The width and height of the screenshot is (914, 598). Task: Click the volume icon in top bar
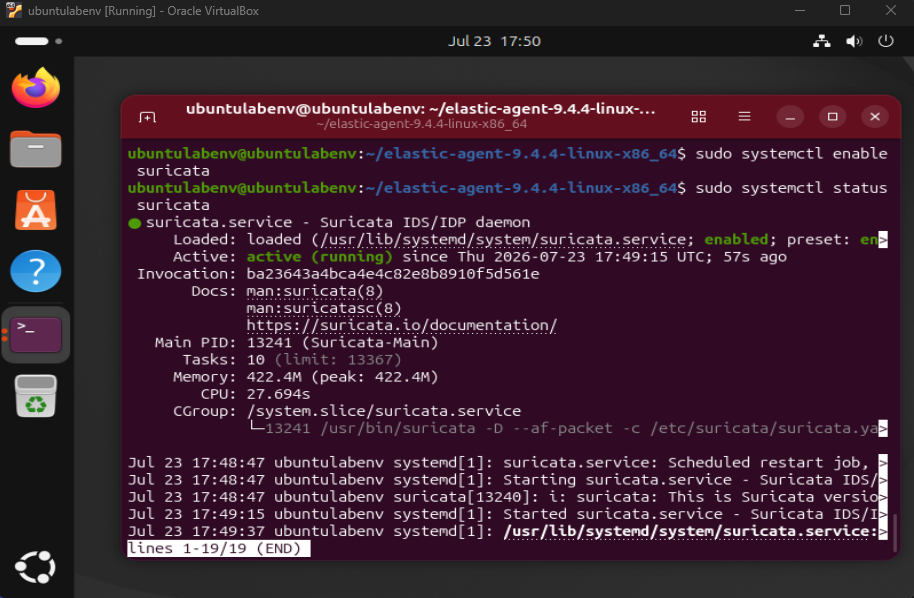click(854, 41)
